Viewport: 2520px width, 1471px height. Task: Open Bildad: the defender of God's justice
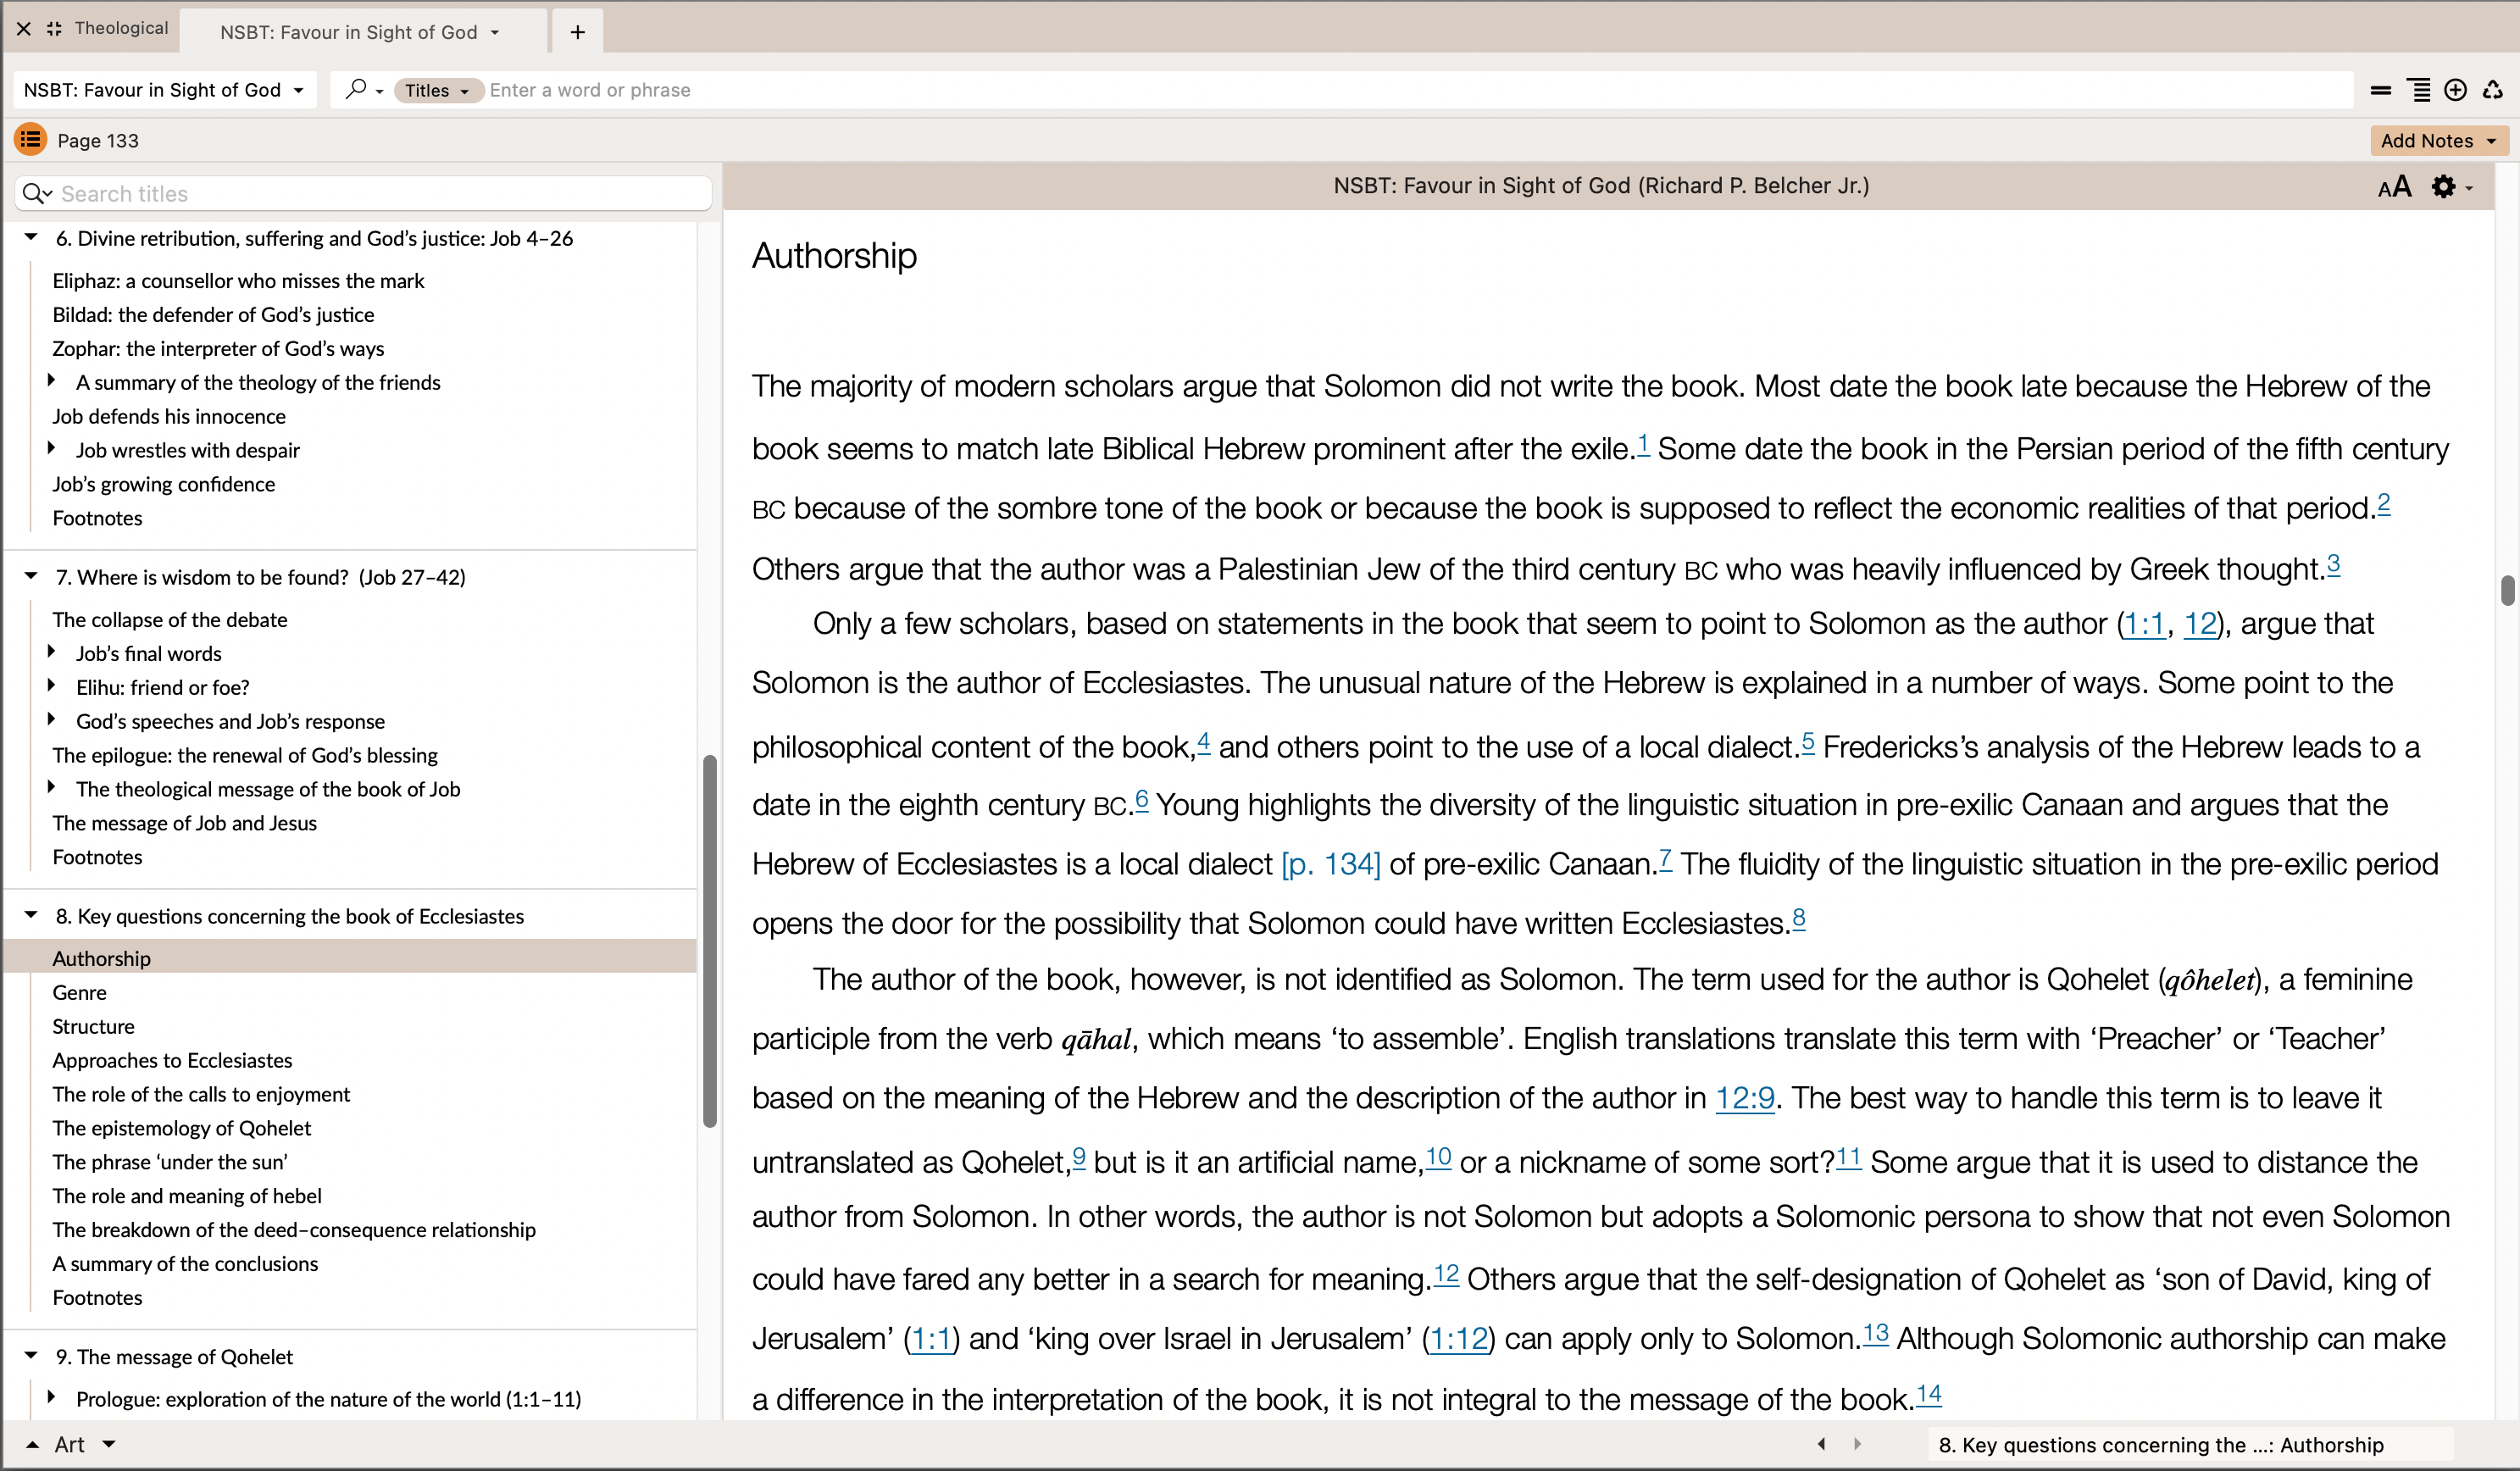(x=213, y=315)
